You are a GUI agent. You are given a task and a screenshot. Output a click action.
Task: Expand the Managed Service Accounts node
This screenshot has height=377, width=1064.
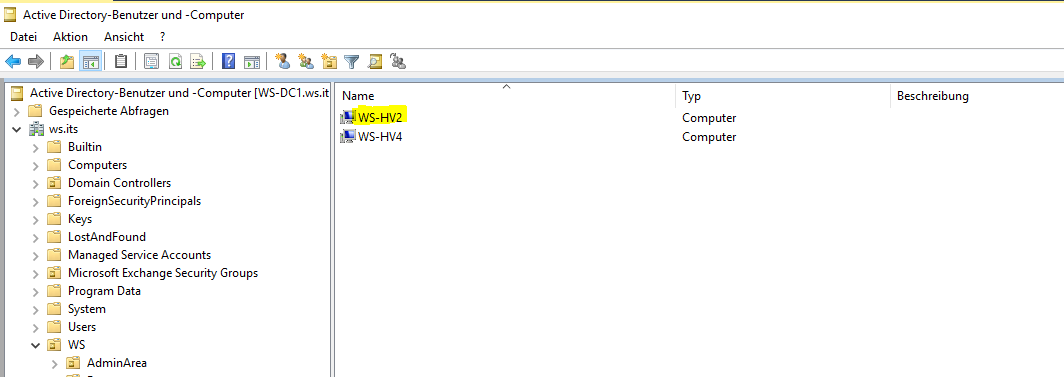coord(36,256)
